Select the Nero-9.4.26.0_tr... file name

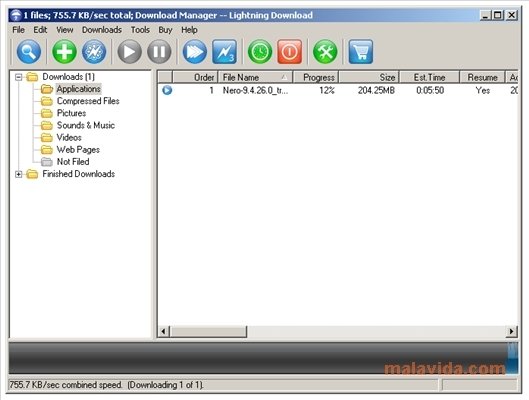255,90
